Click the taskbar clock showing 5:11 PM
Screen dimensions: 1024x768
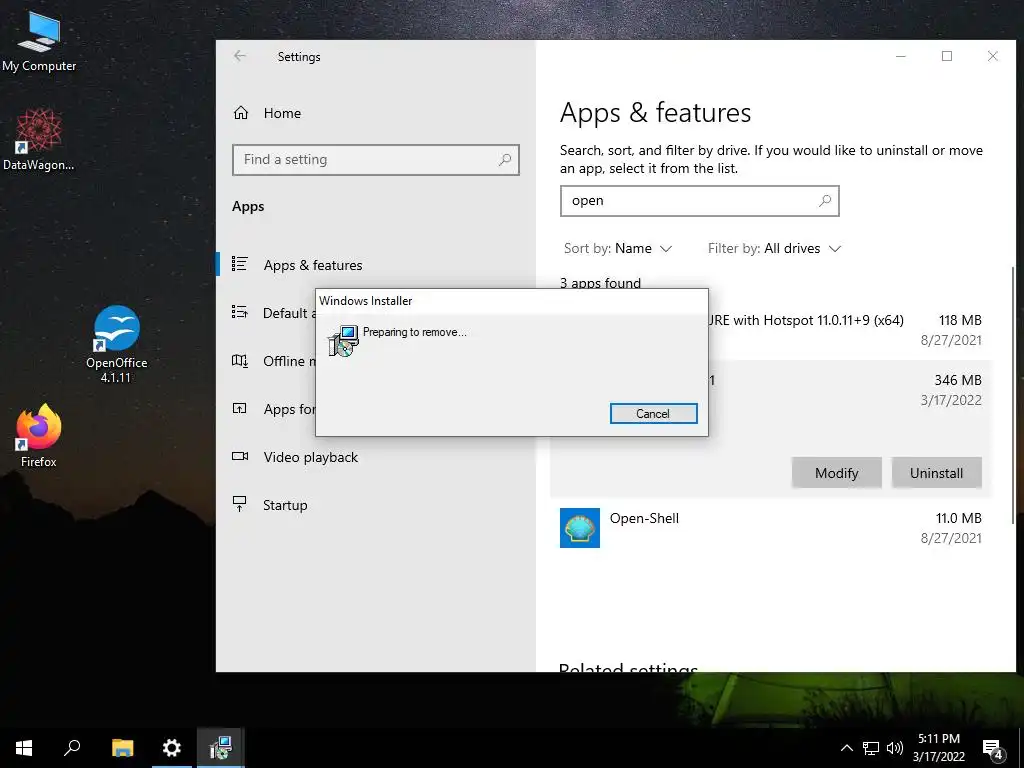[x=939, y=748]
